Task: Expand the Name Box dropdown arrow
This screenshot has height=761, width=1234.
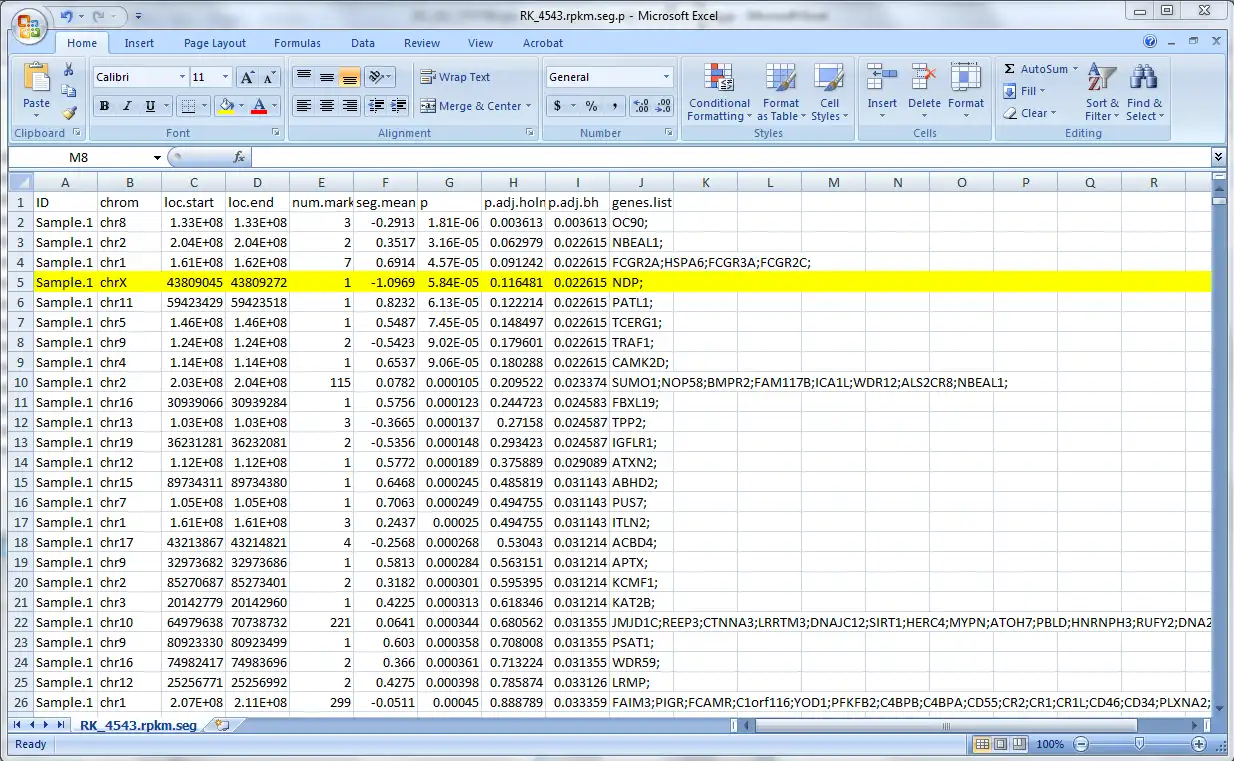Action: [157, 158]
